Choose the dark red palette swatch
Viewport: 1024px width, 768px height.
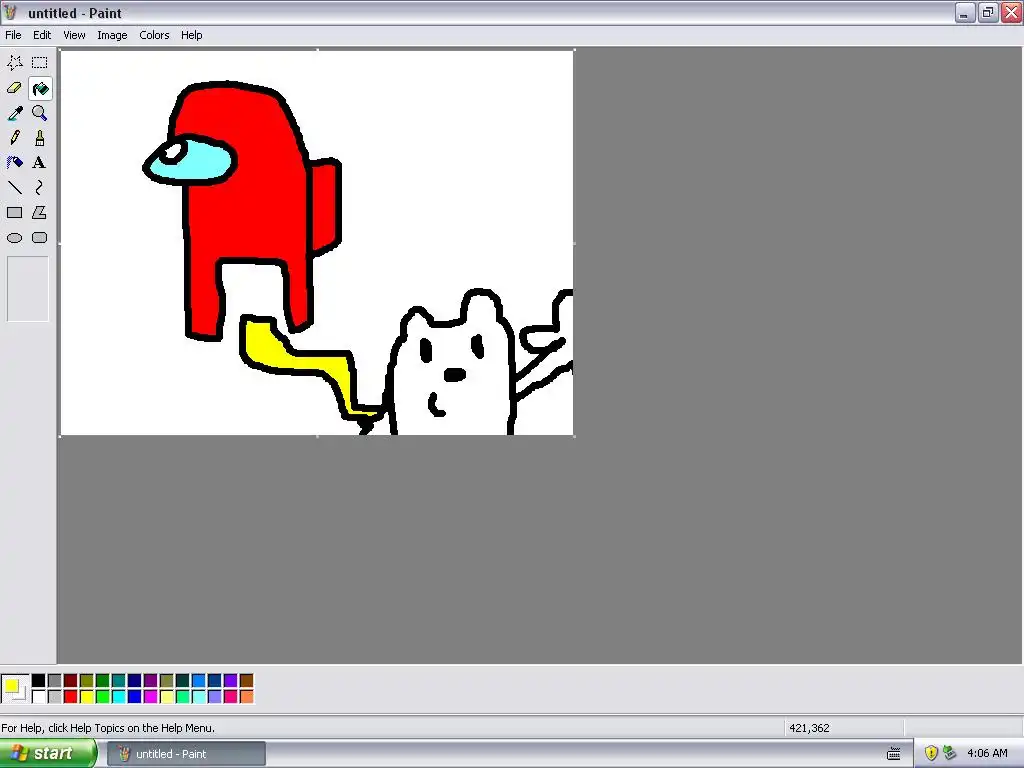[71, 681]
